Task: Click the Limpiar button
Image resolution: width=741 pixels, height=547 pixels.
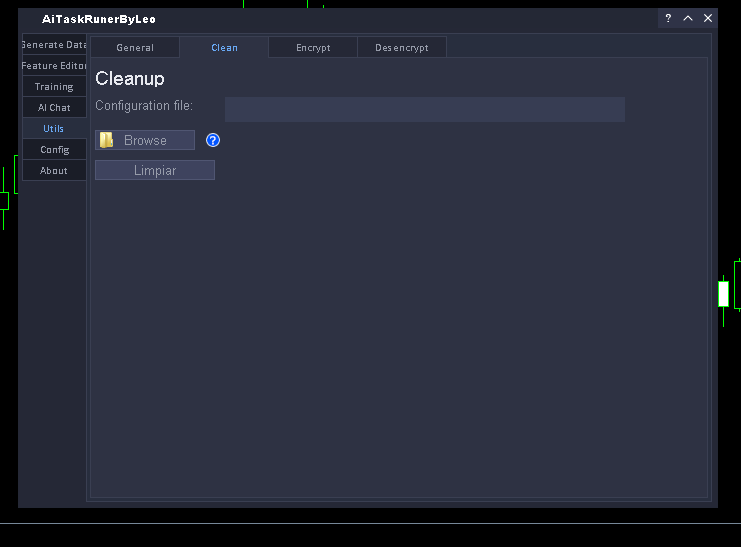Action: point(155,170)
